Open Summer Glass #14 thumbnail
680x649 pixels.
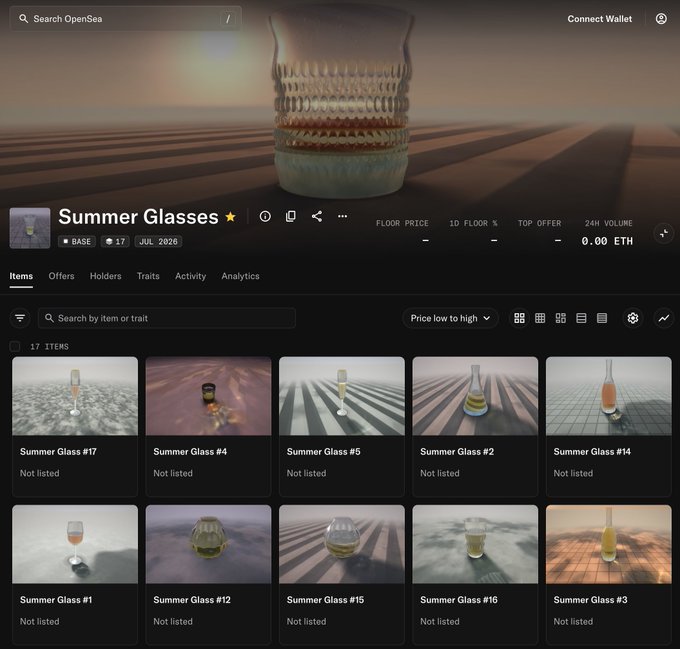click(609, 396)
